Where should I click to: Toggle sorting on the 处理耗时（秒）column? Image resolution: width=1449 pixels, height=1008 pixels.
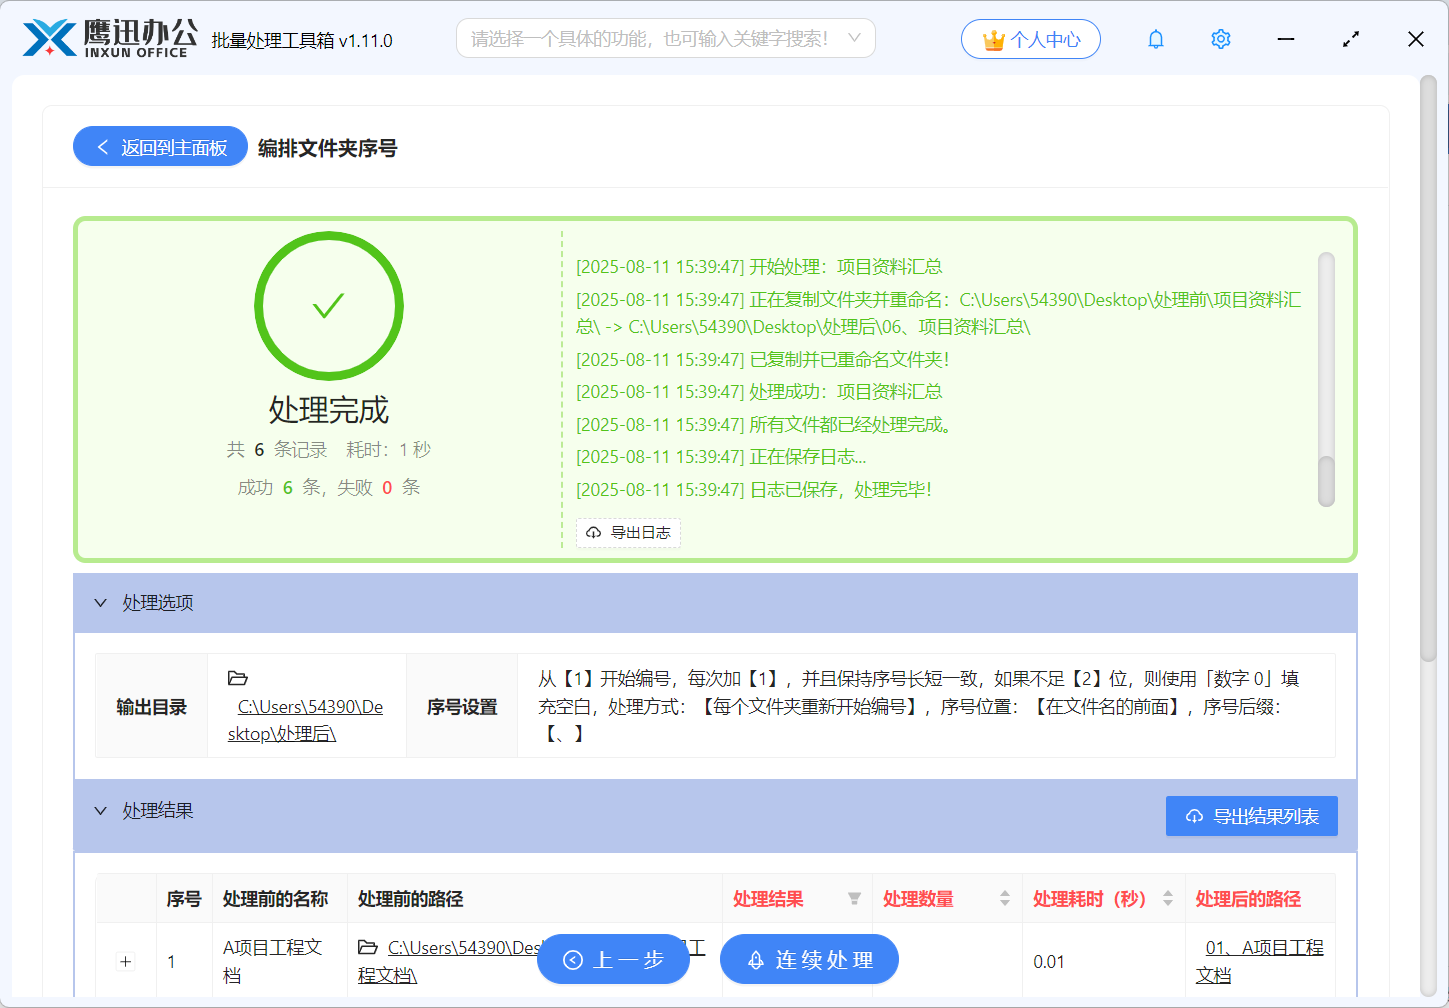point(1167,899)
